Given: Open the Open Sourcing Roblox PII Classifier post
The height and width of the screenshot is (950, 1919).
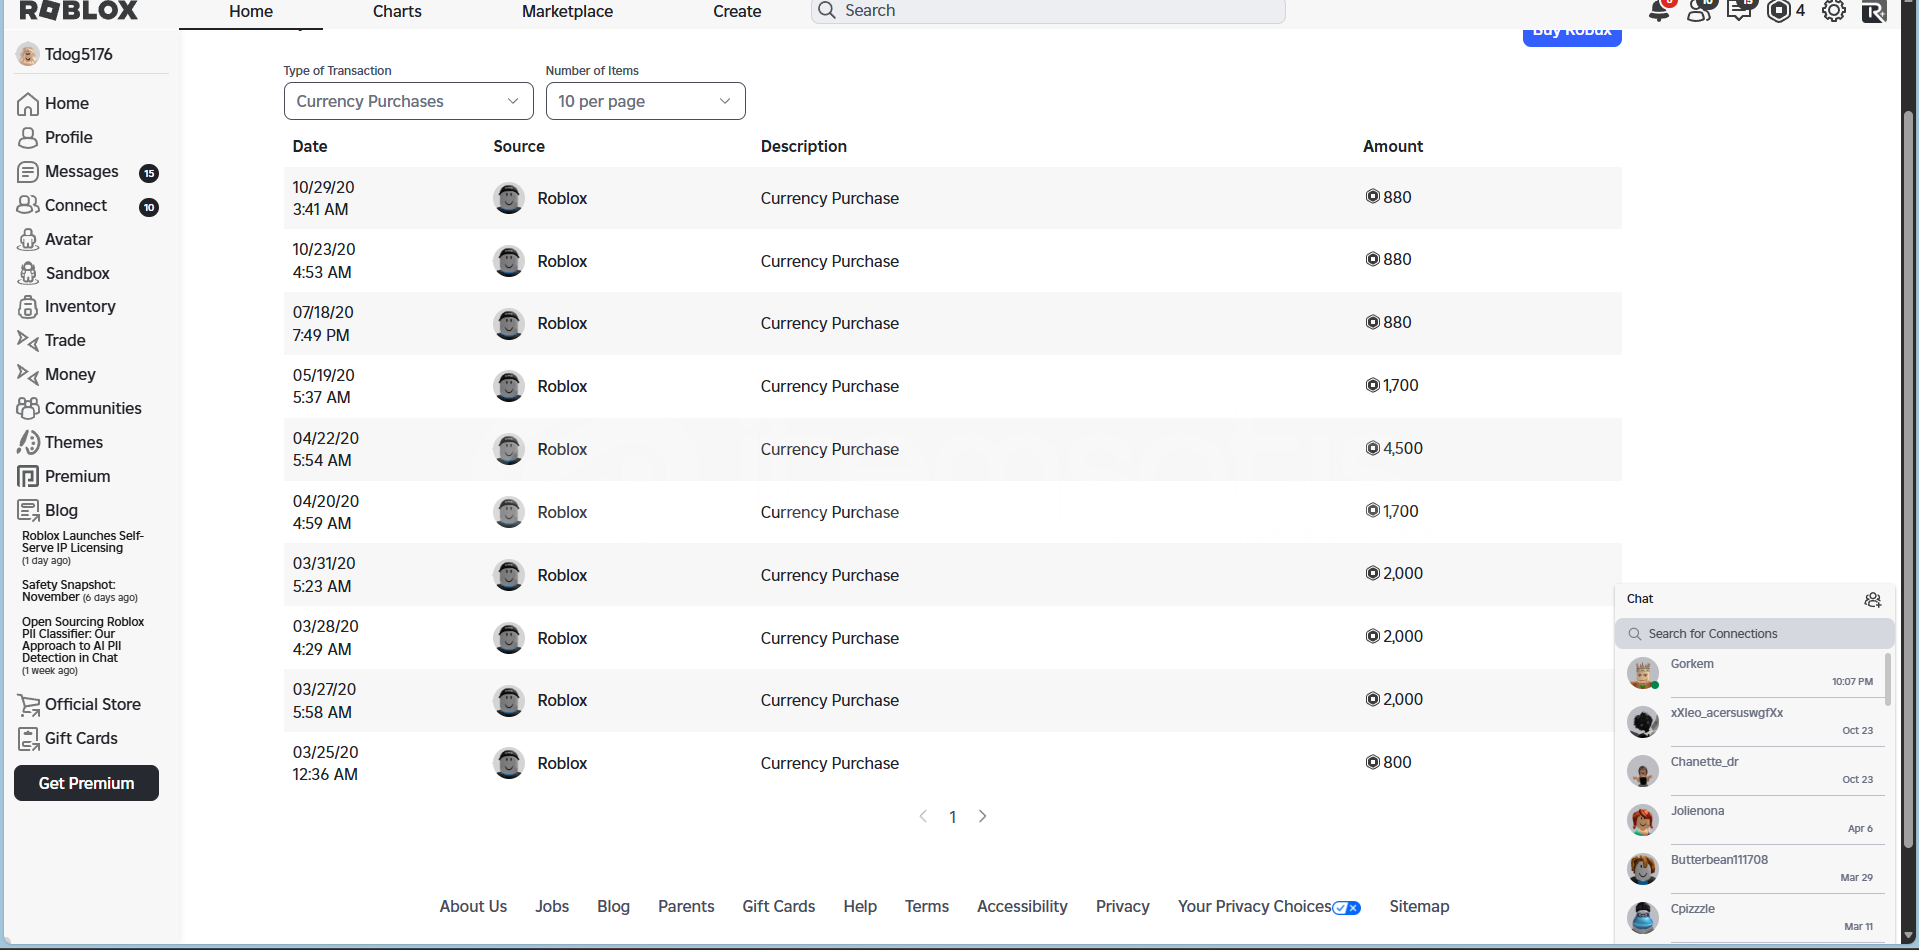Looking at the screenshot, I should pos(83,640).
